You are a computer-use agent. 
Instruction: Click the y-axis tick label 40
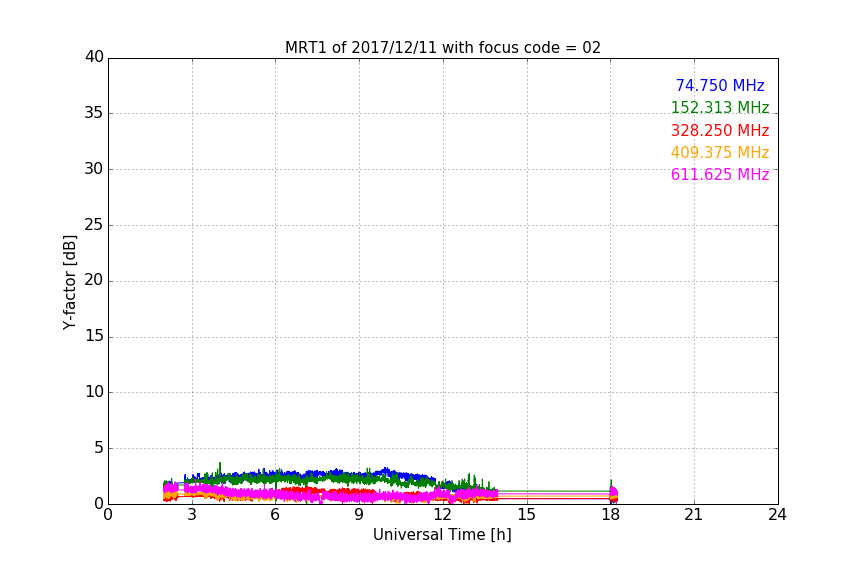(94, 57)
